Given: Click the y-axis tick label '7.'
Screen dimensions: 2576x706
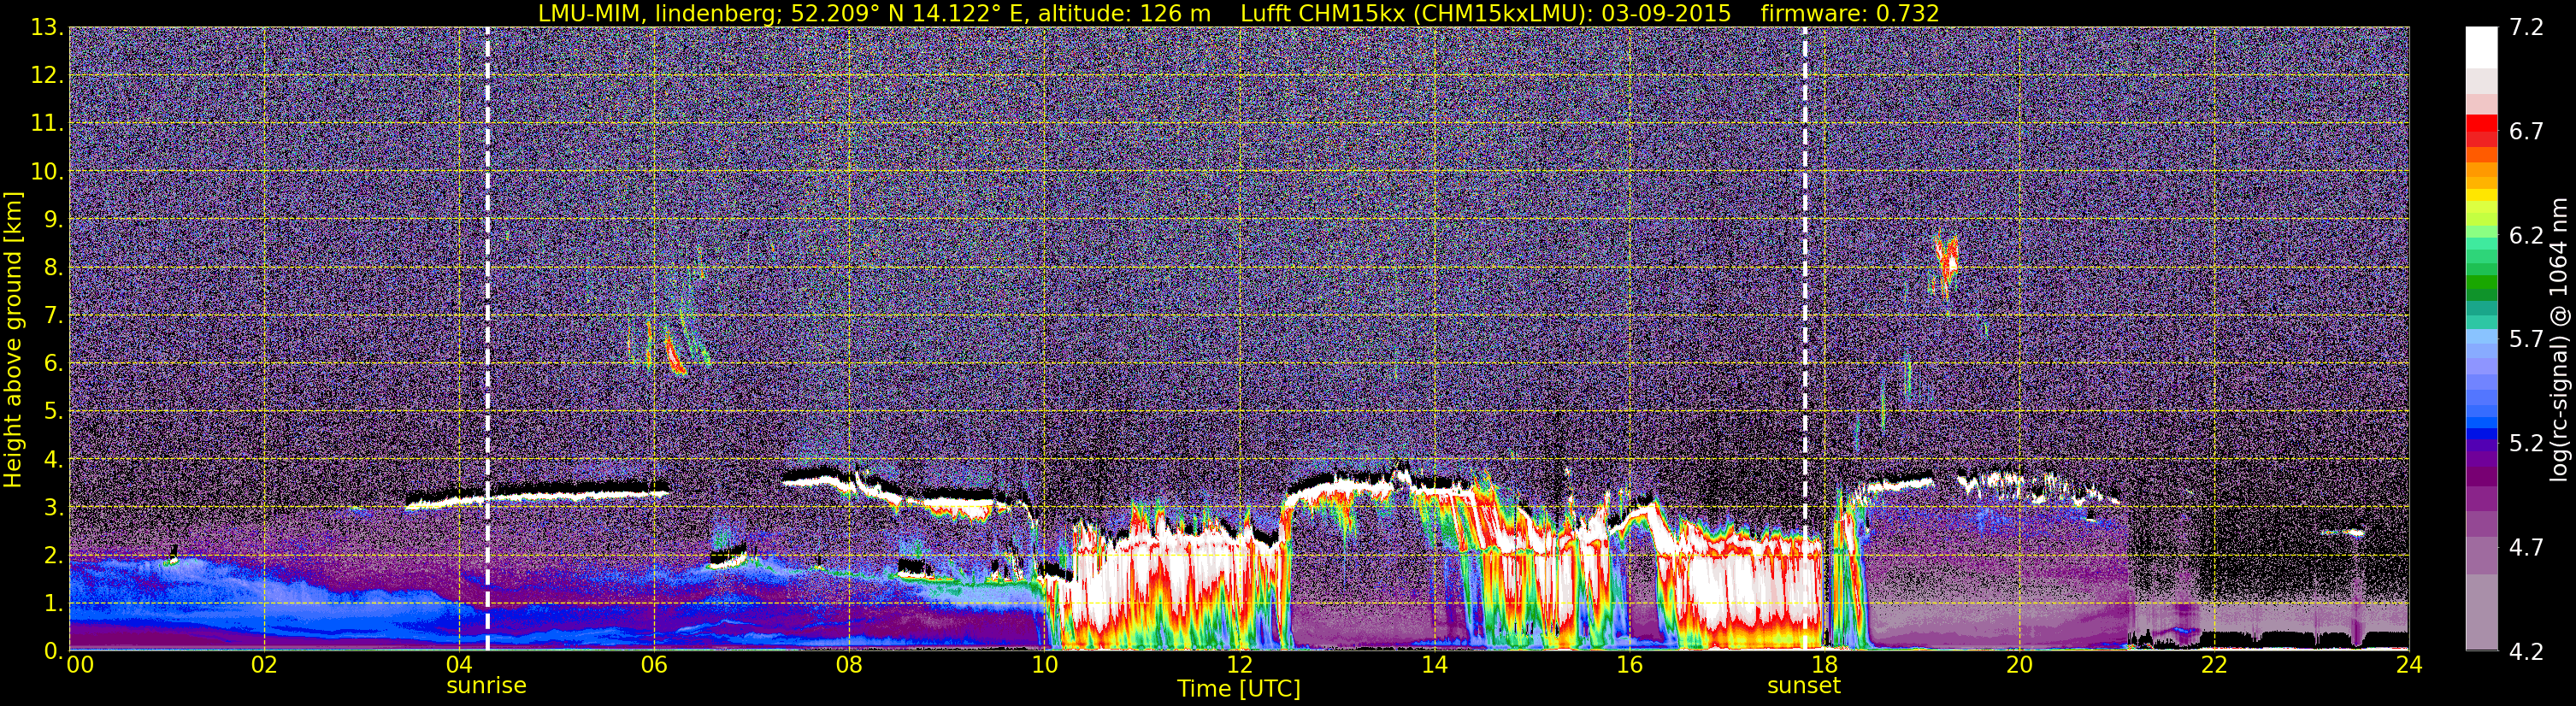Looking at the screenshot, I should click(53, 316).
